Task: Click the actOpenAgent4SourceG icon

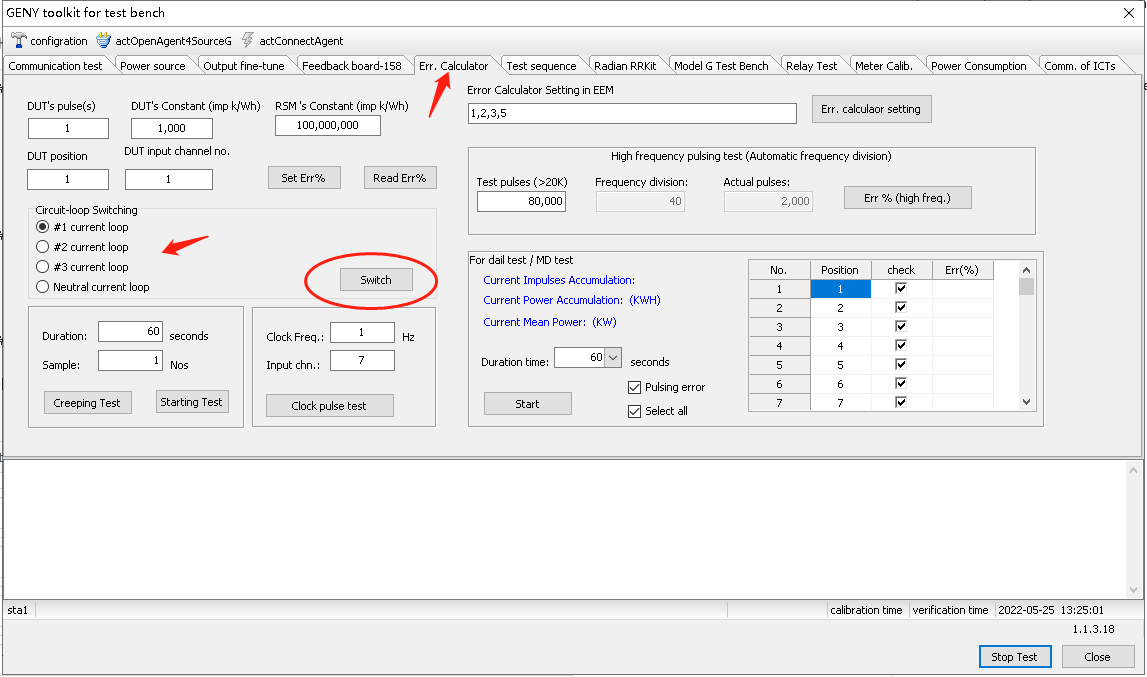Action: point(104,41)
